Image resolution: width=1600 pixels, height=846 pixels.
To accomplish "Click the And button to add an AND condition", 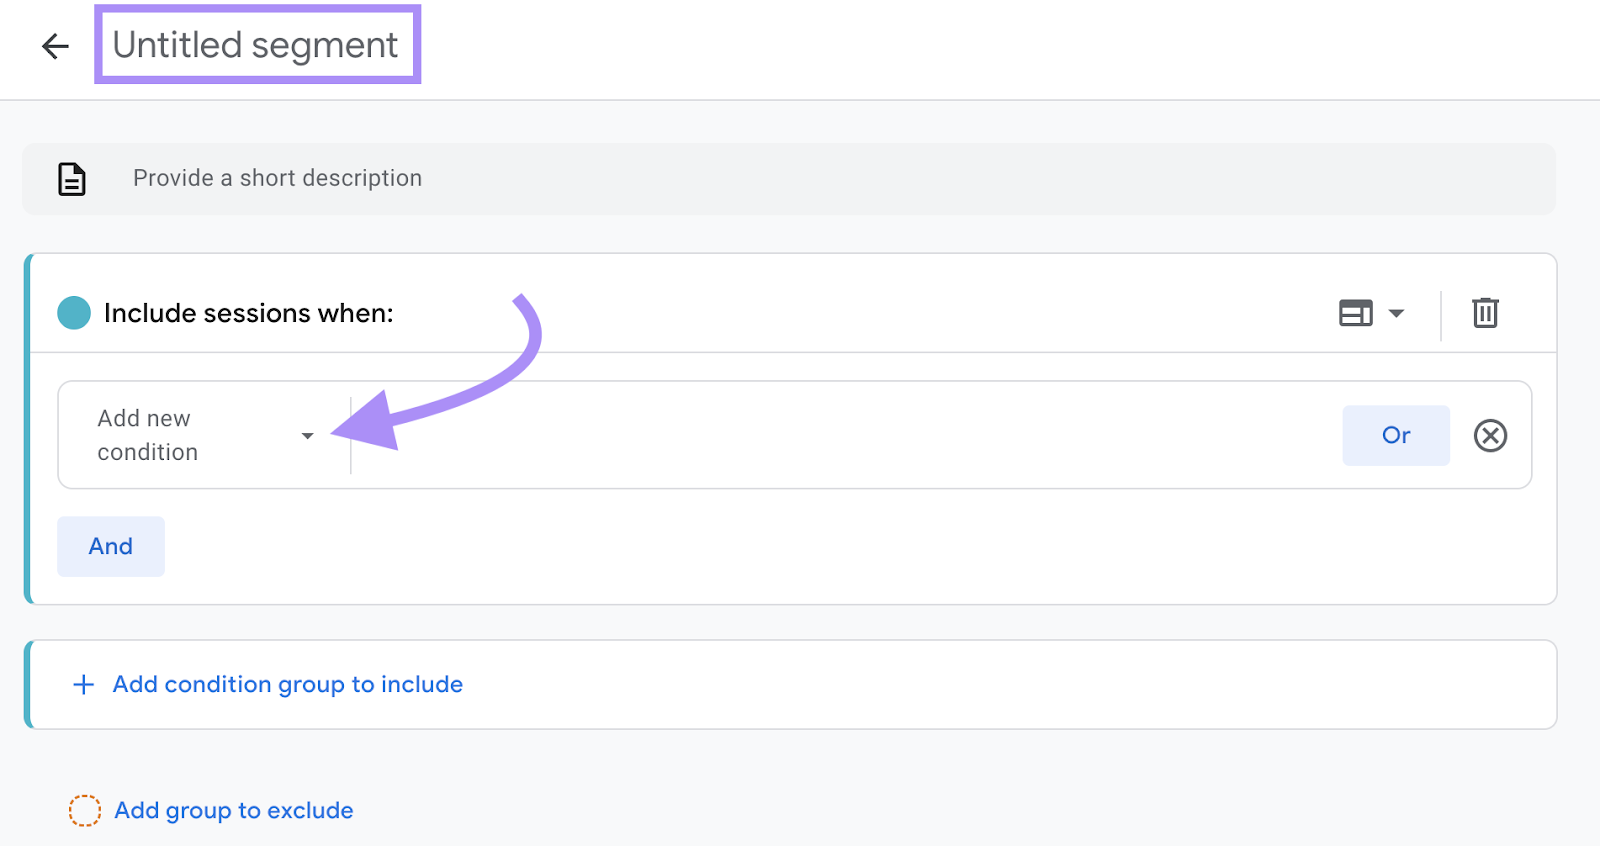I will [110, 546].
